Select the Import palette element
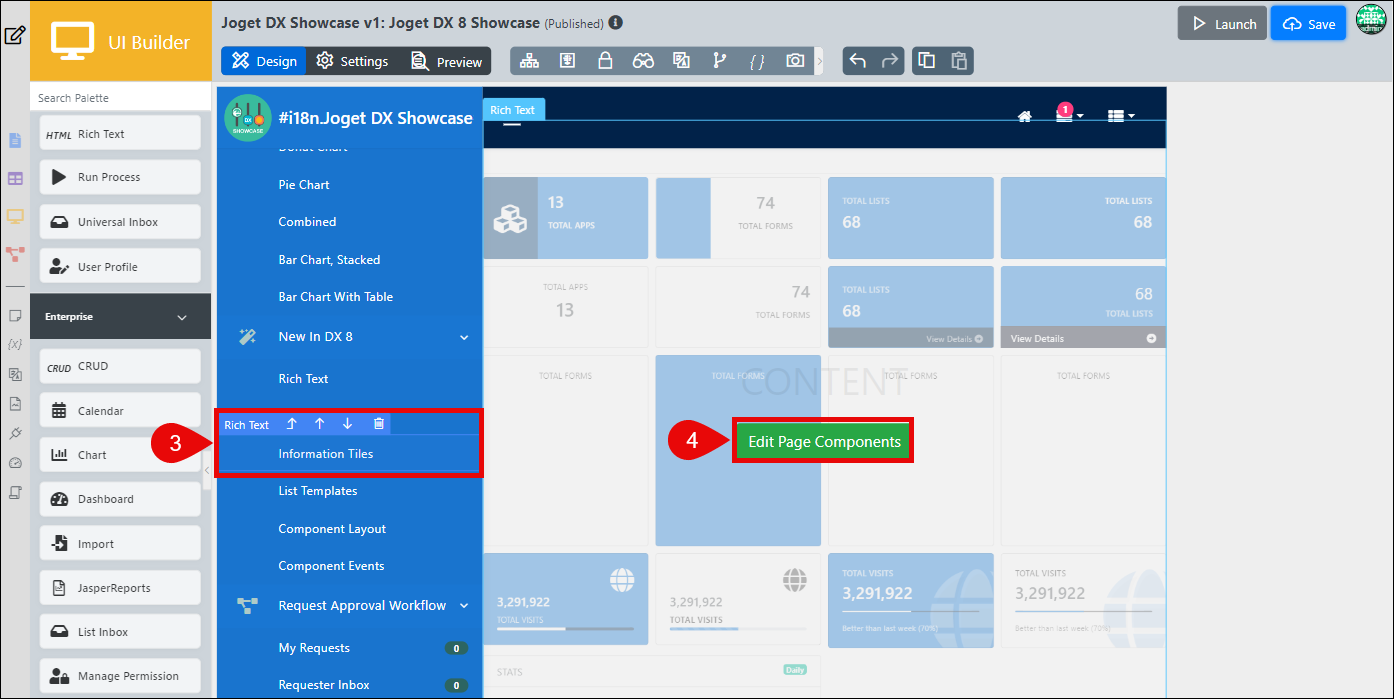The width and height of the screenshot is (1394, 699). click(120, 544)
